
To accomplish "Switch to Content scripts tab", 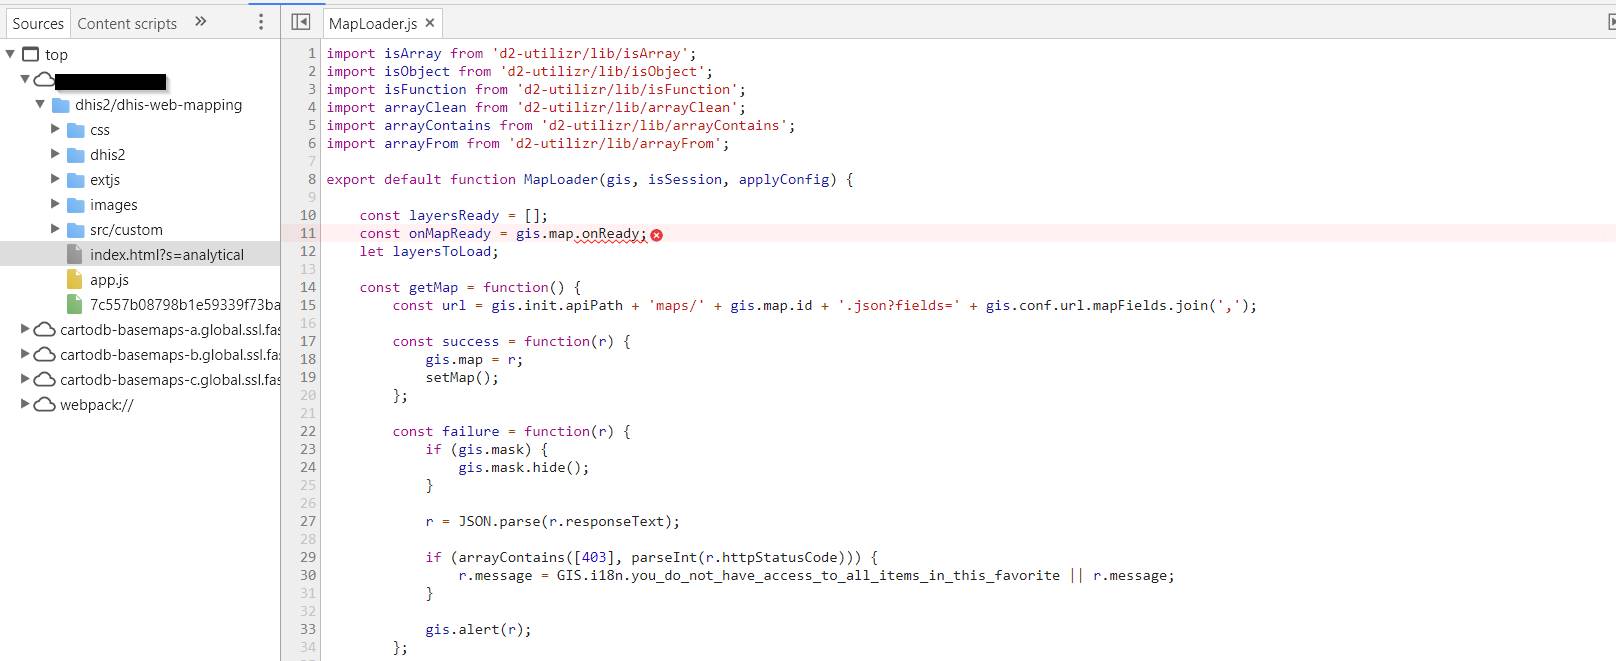I will (127, 23).
